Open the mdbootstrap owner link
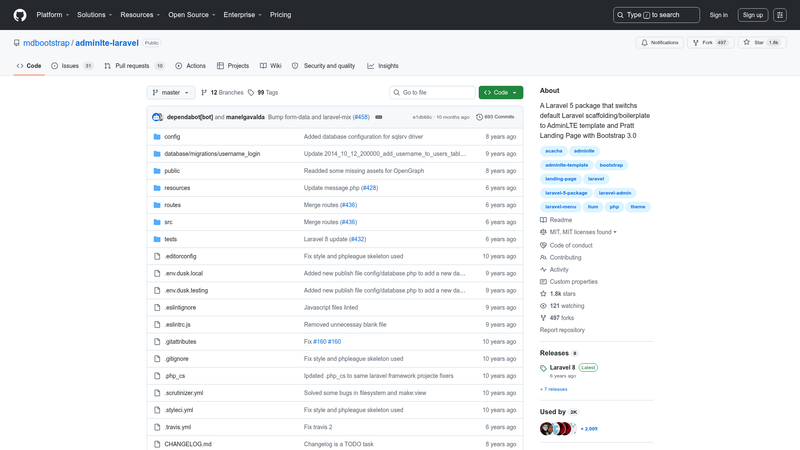 (46, 43)
